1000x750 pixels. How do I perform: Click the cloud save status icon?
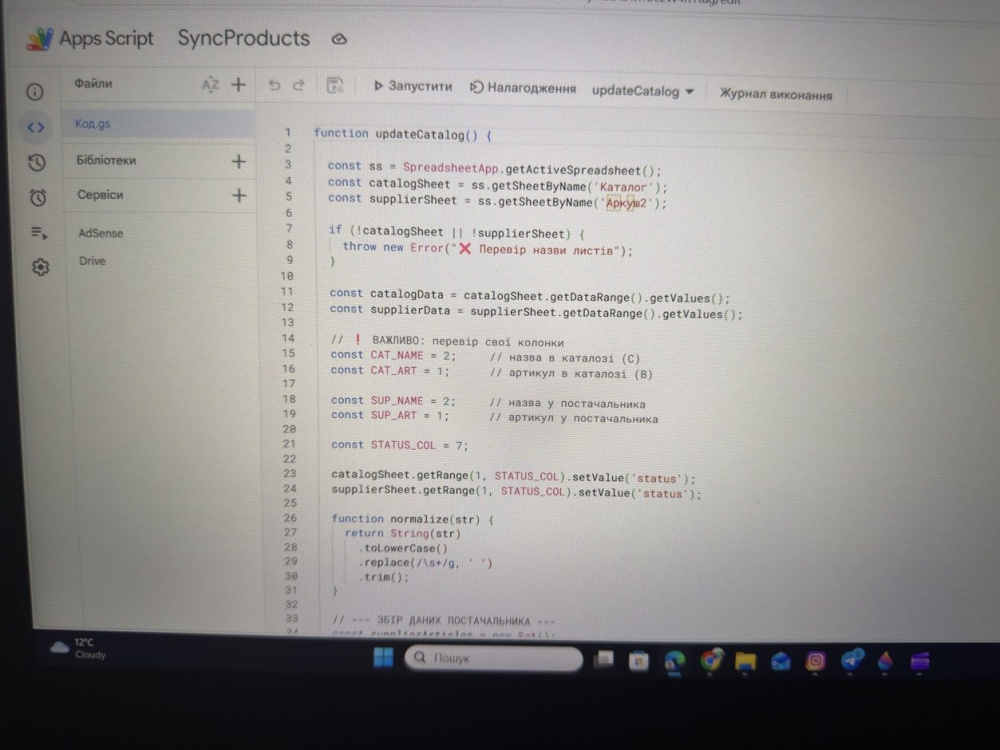(x=339, y=40)
